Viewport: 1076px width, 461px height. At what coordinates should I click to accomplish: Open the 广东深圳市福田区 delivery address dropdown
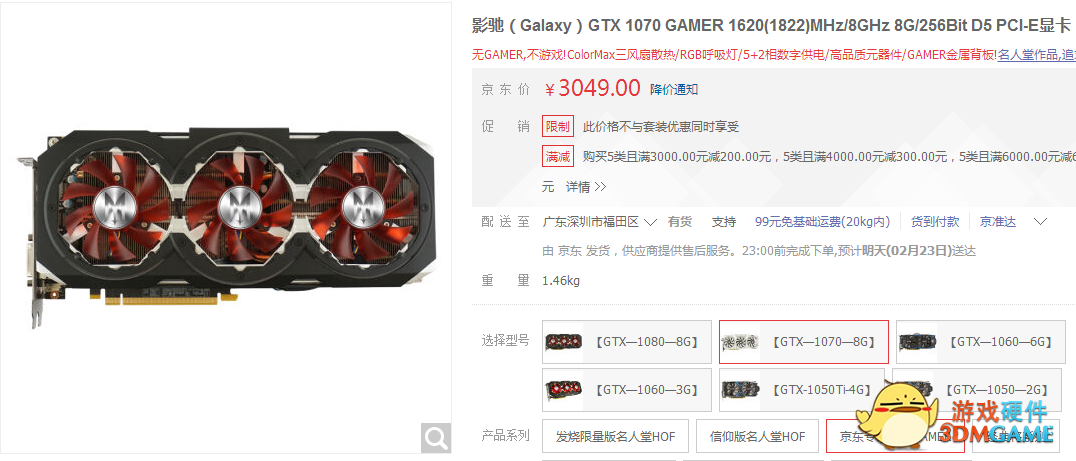pyautogui.click(x=600, y=222)
